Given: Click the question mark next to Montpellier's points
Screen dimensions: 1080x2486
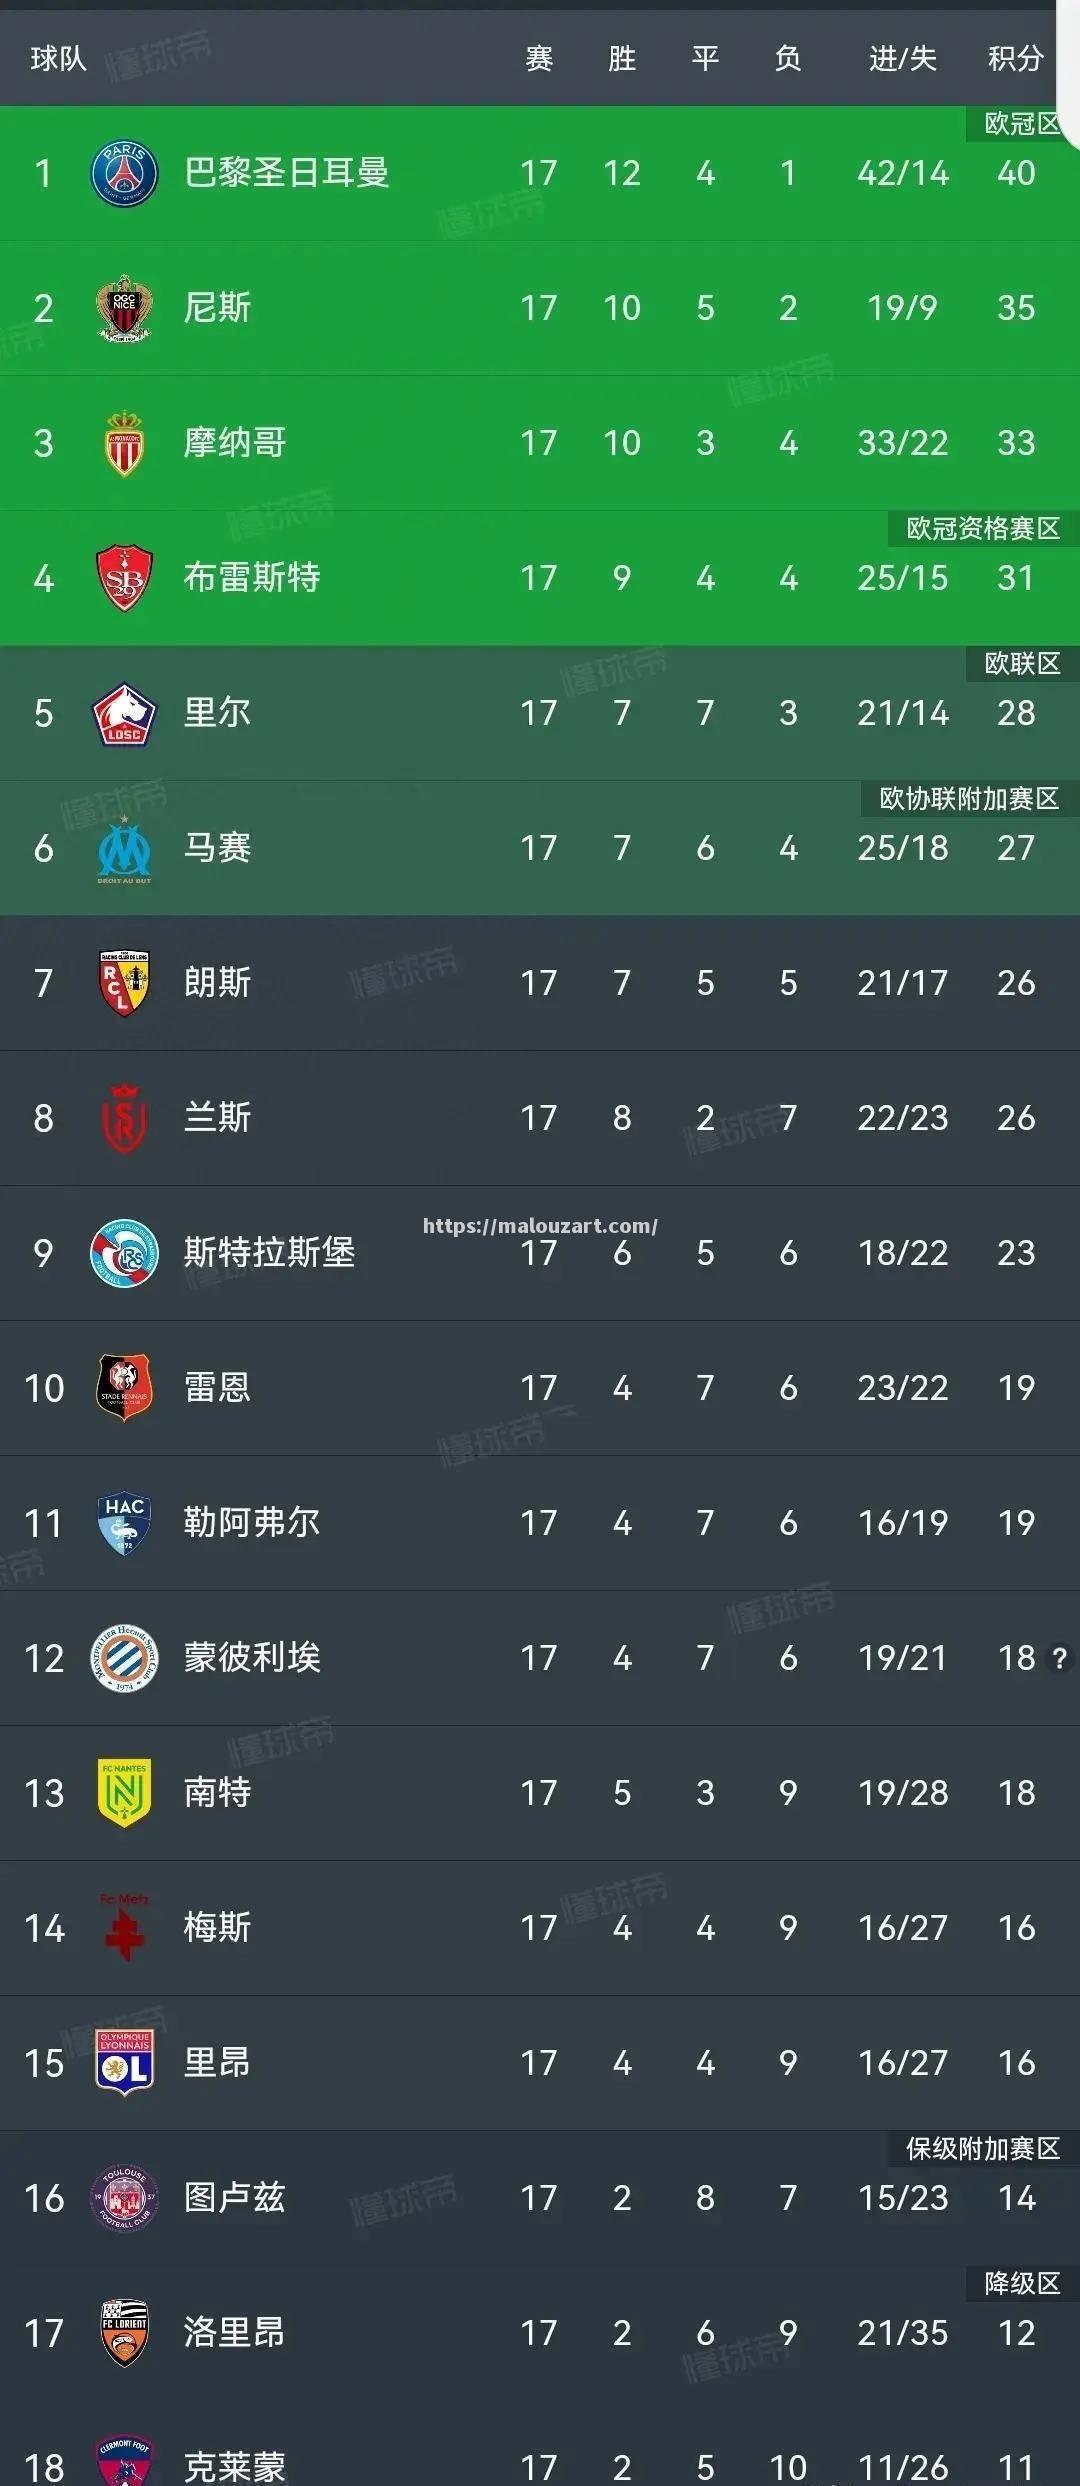Looking at the screenshot, I should pyautogui.click(x=1057, y=1657).
